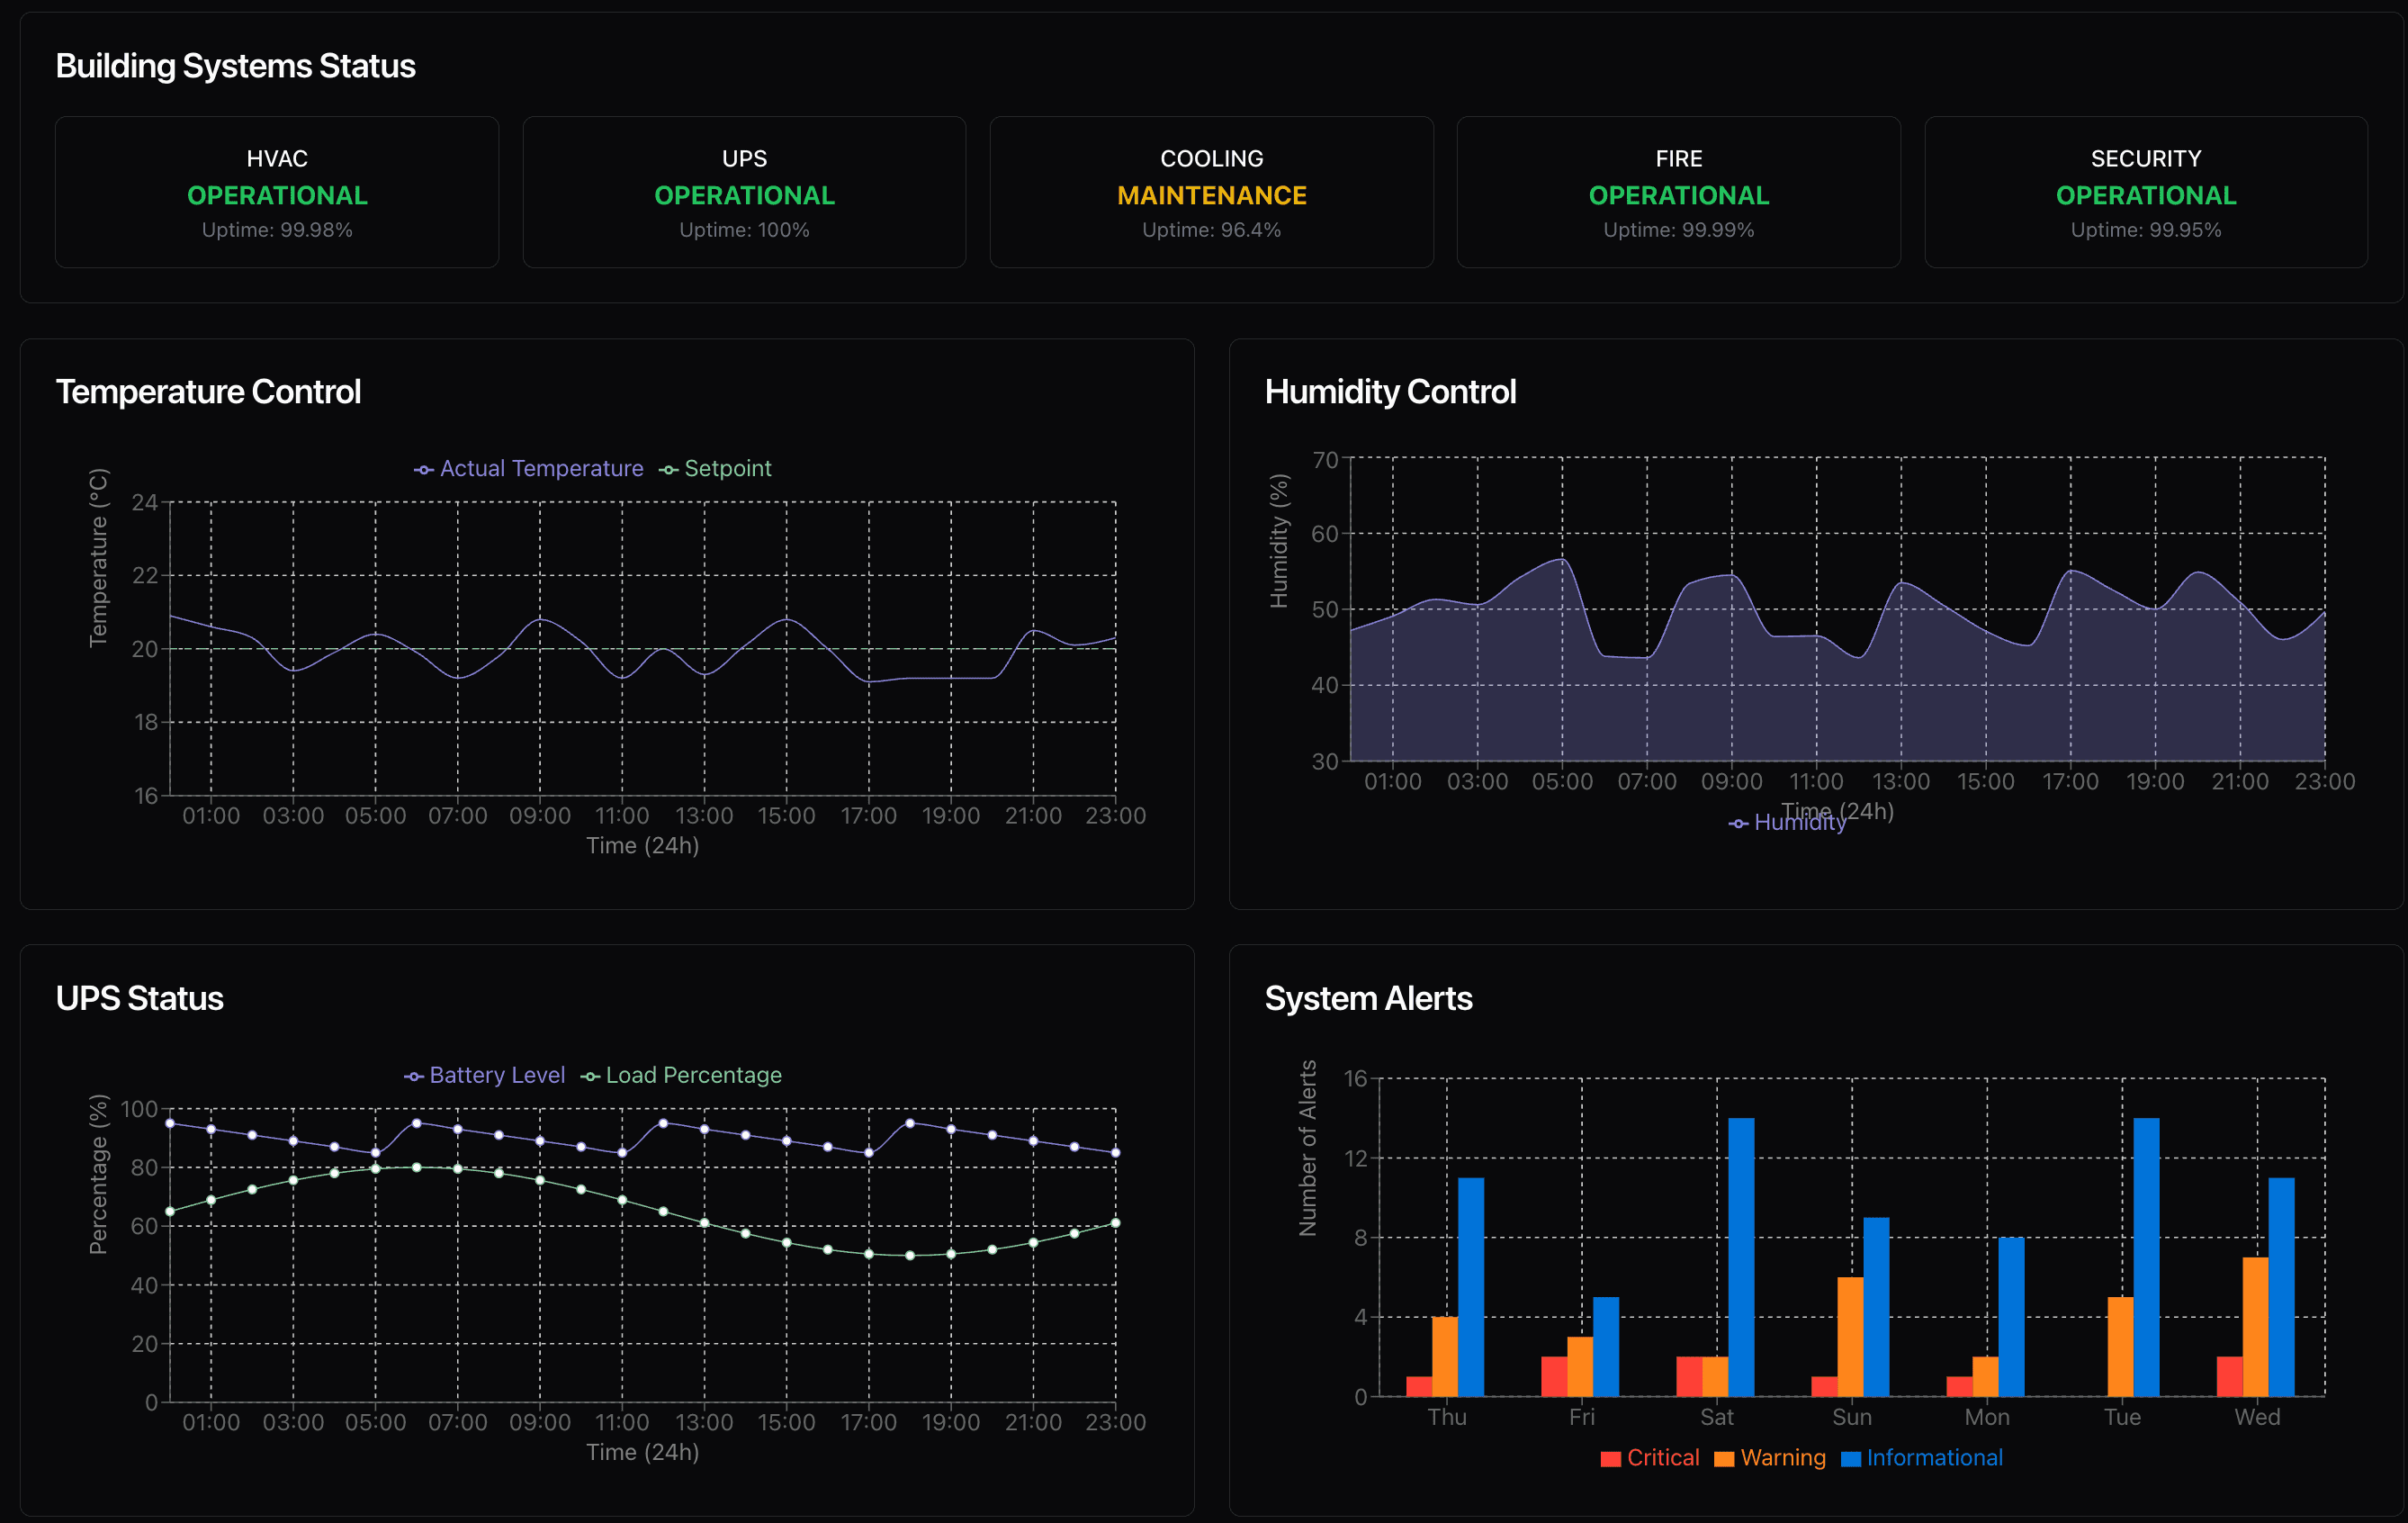Click the Humidity legend marker

(x=1738, y=823)
